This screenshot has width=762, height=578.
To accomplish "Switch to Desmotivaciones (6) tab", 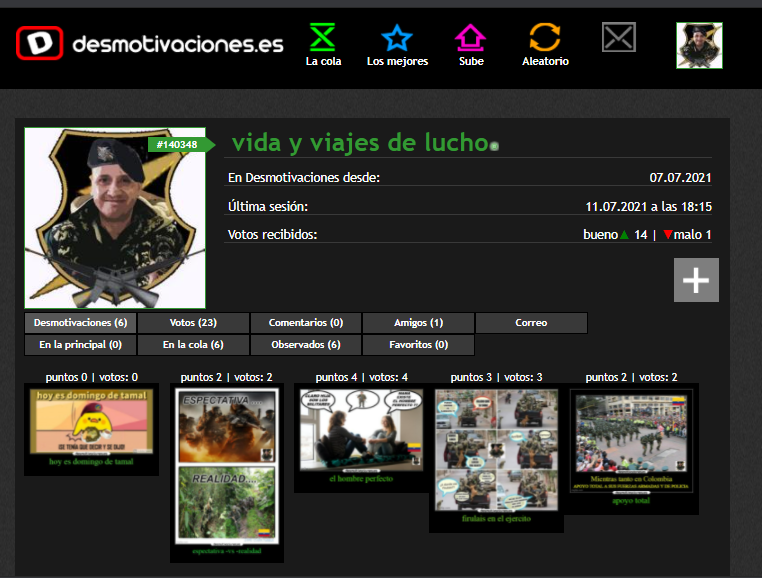I will pos(80,323).
